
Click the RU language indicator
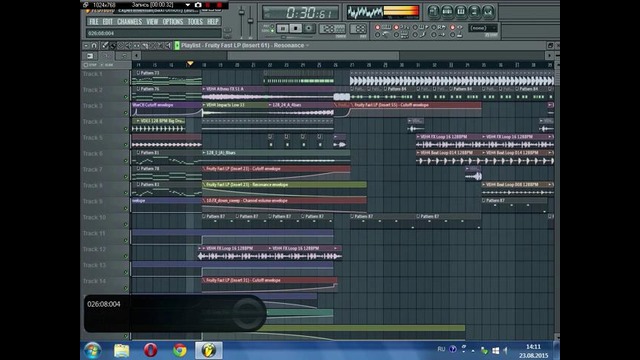(x=441, y=349)
